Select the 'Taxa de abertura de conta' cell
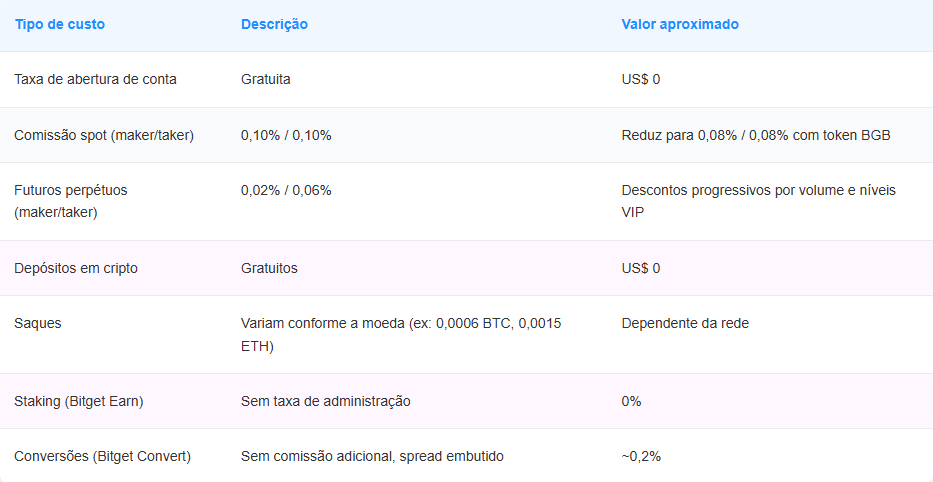 (95, 79)
